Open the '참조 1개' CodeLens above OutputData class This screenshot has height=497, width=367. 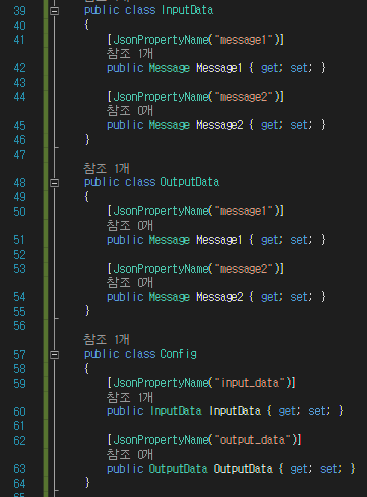coord(106,168)
